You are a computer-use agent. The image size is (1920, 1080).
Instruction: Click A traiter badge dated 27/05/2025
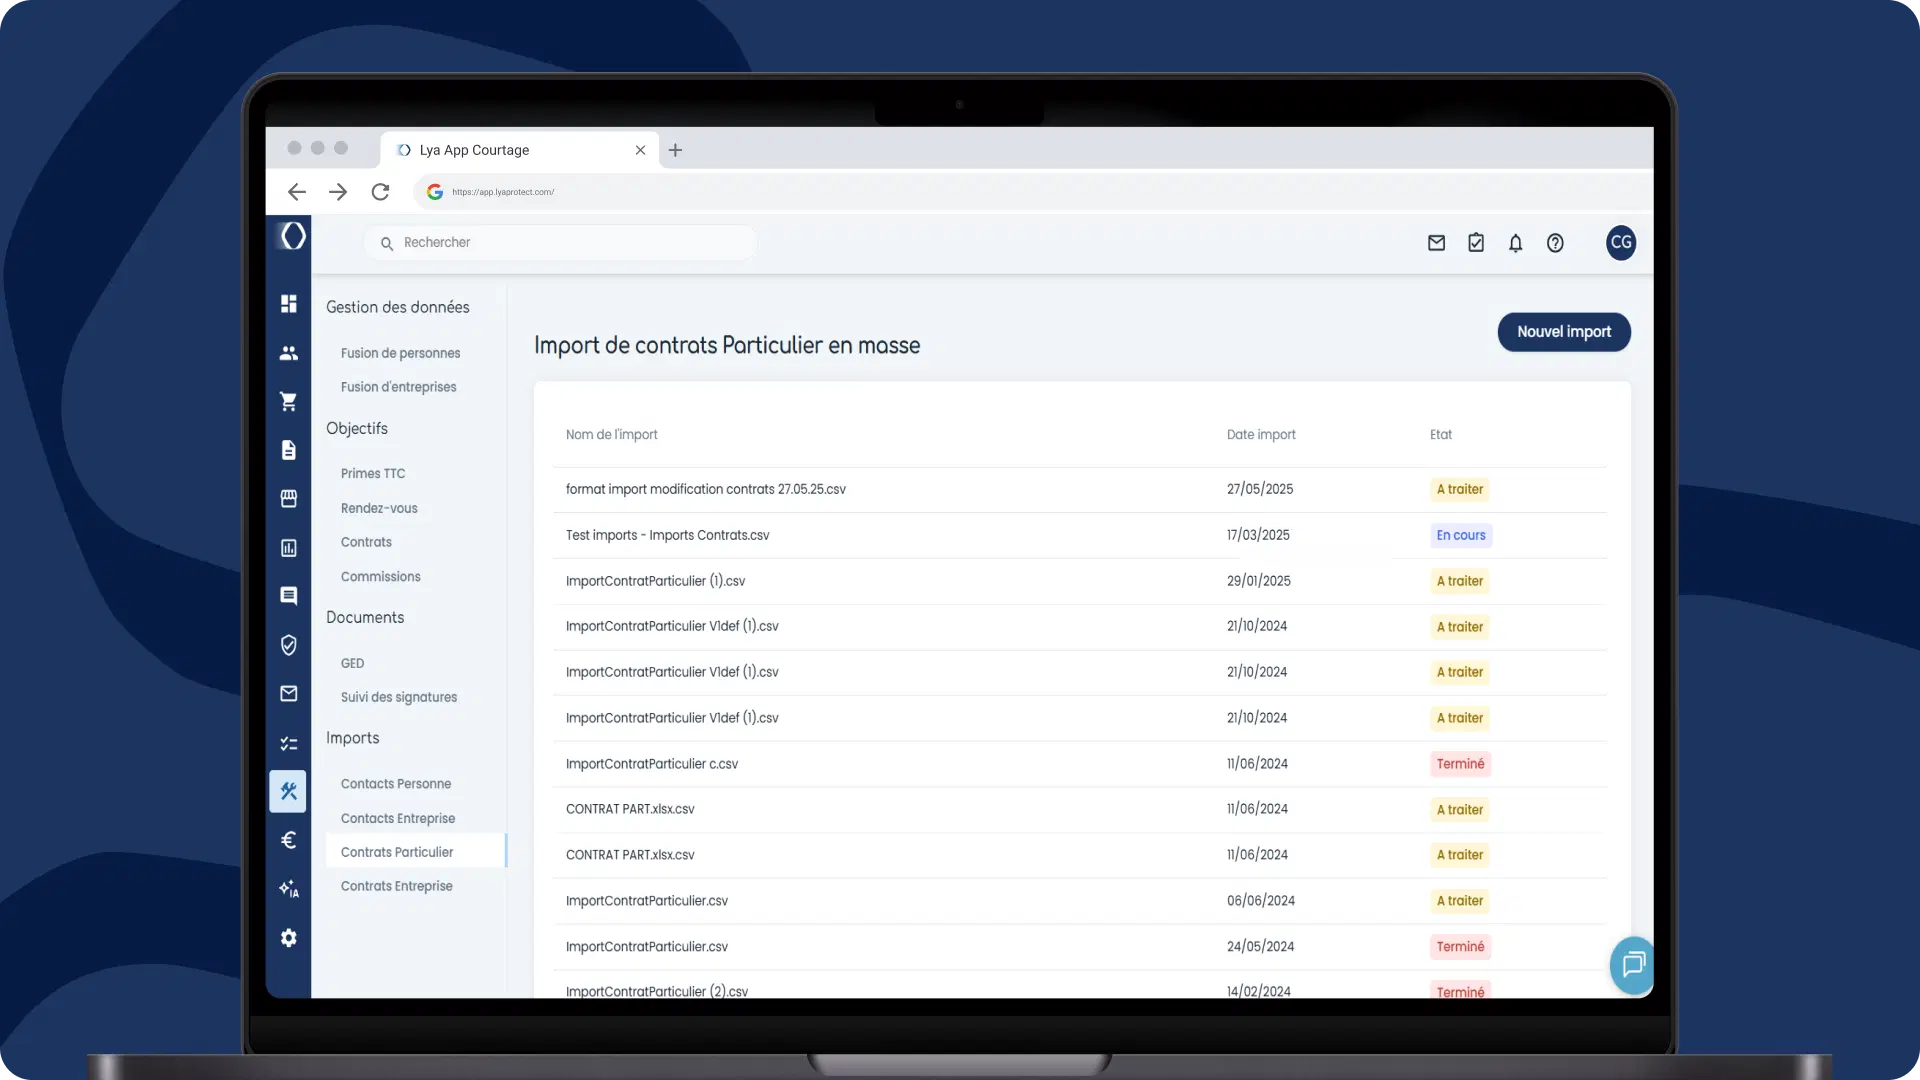1460,489
